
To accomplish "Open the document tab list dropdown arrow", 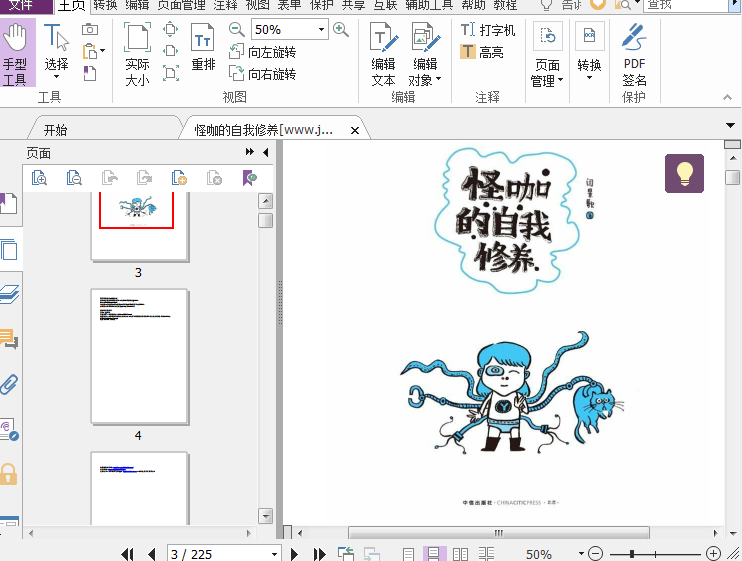I will tap(730, 125).
